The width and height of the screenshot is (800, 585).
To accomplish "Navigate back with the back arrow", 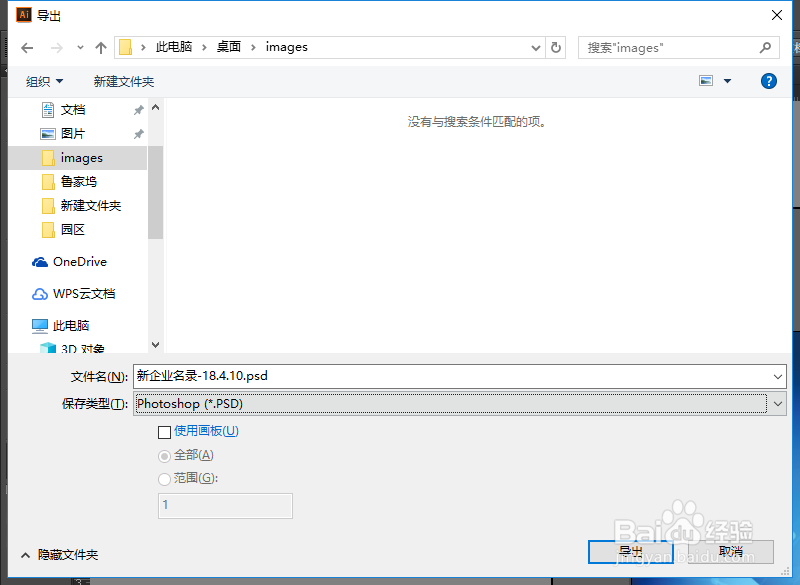I will 27,46.
